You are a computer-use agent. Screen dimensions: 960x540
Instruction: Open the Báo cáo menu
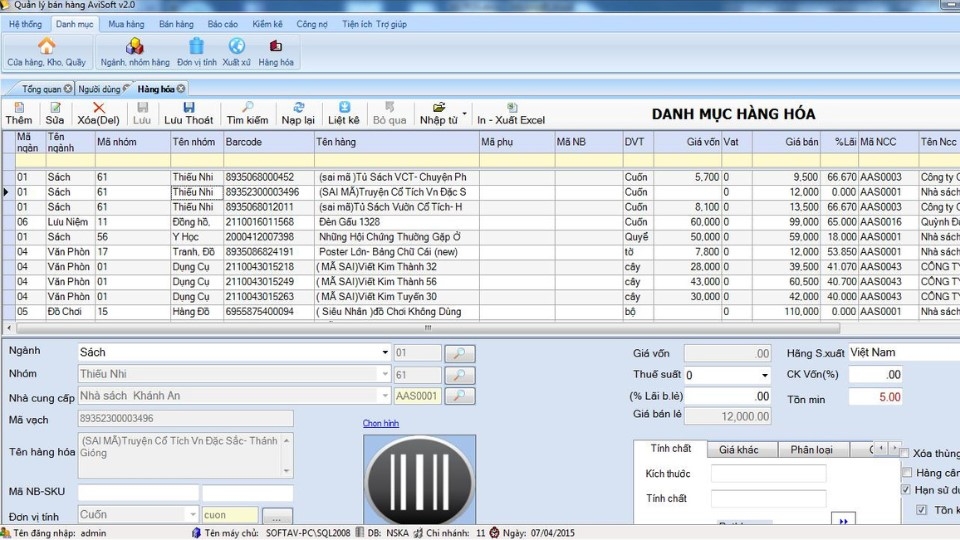coord(222,23)
